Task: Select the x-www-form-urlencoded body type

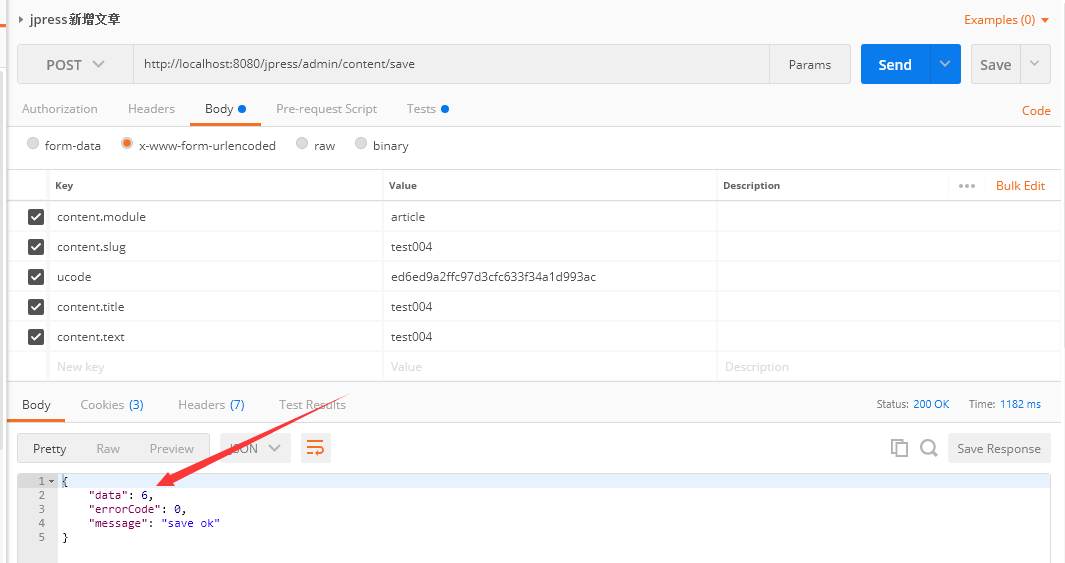Action: click(x=127, y=143)
